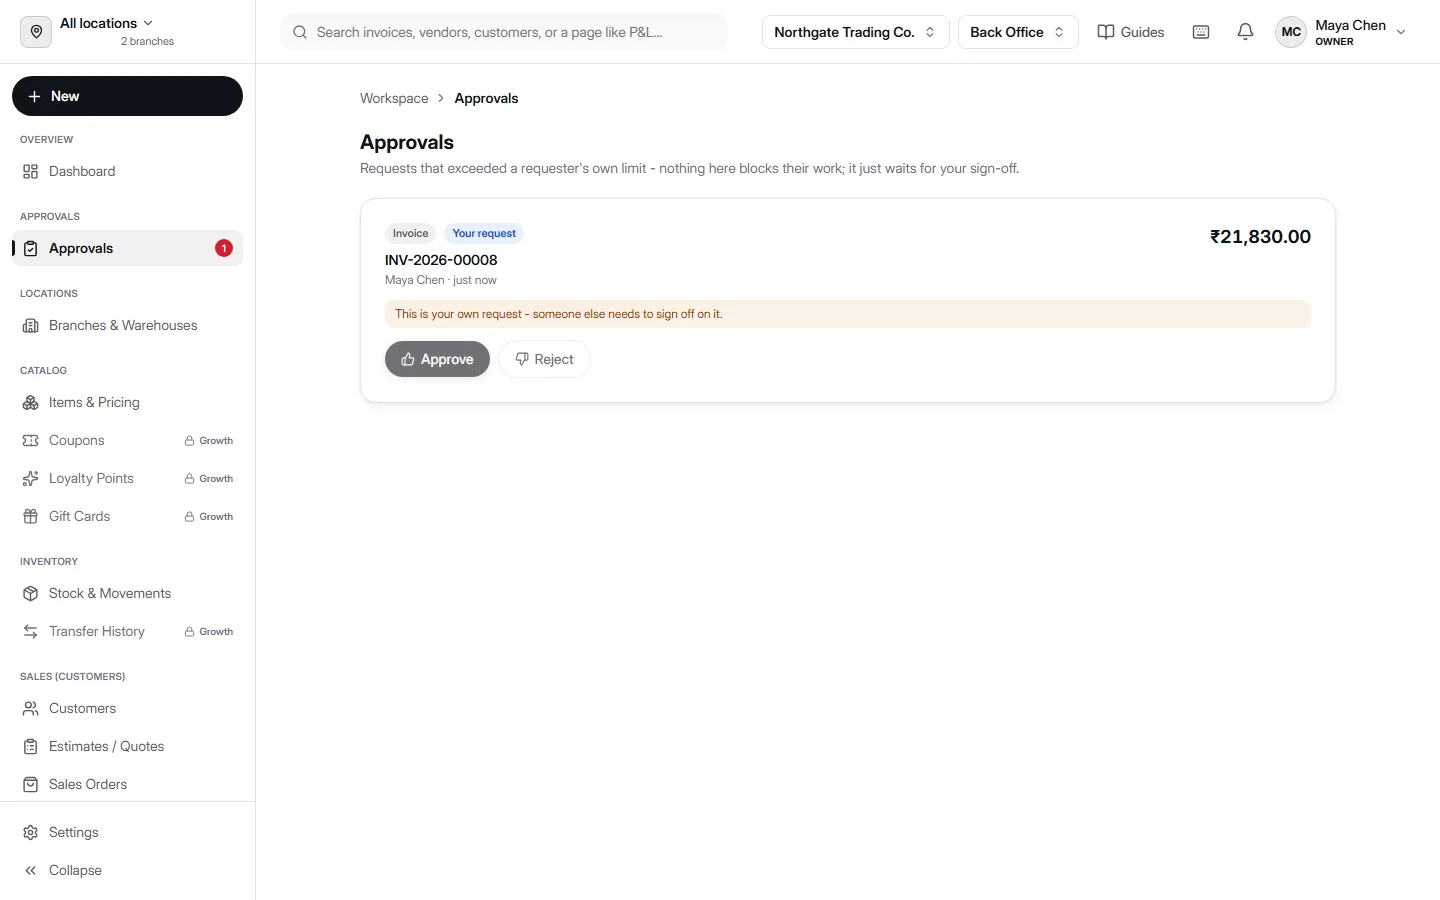Open notifications bell
Viewport: 1440px width, 900px height.
(x=1245, y=32)
